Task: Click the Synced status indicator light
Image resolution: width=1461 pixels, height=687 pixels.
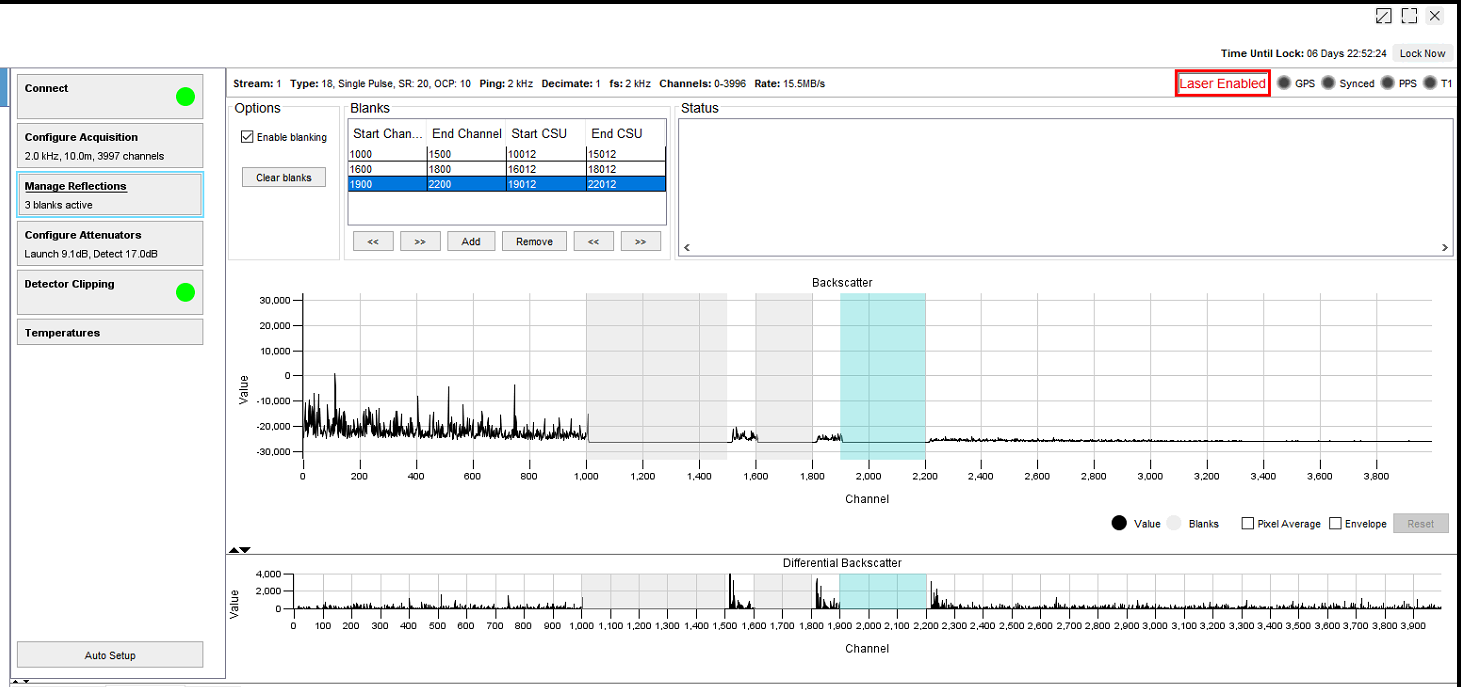Action: point(1328,83)
